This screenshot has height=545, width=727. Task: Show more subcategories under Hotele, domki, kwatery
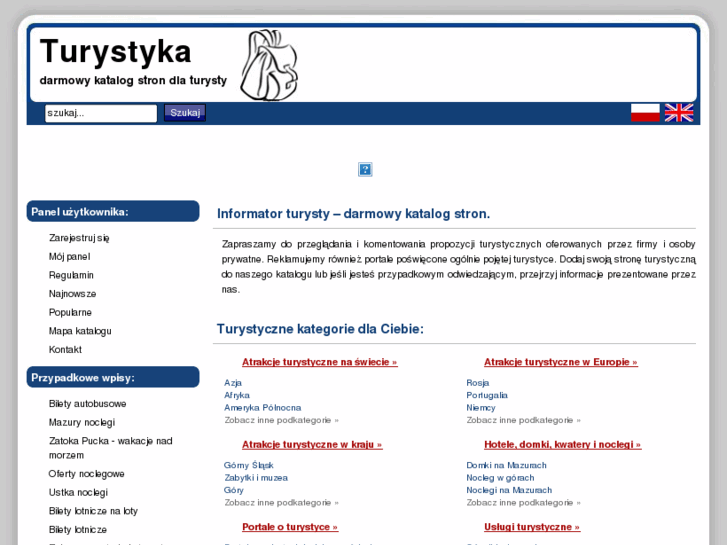pos(523,503)
